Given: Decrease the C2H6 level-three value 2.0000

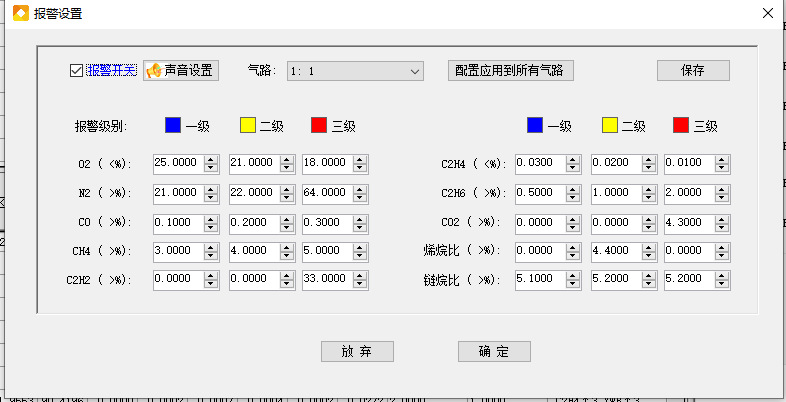Looking at the screenshot, I should (722, 199).
